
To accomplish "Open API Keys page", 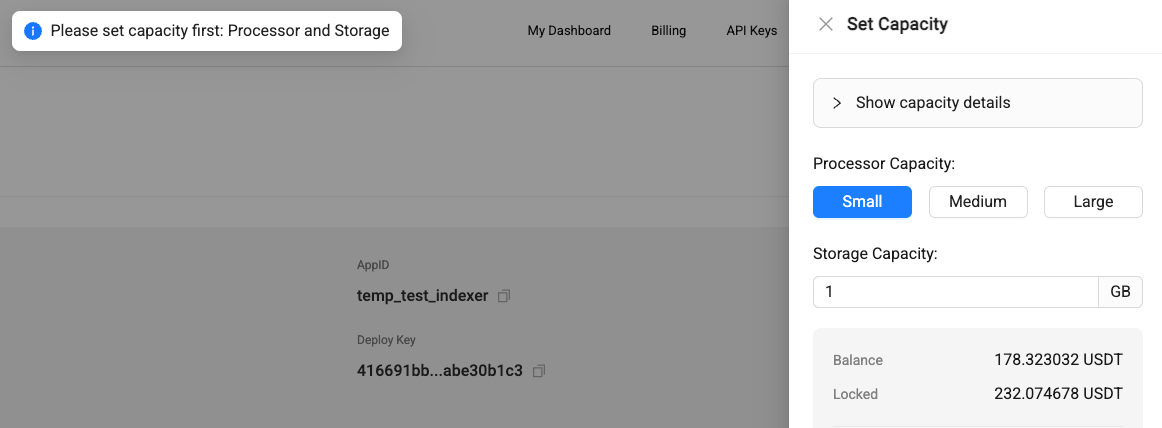I will [751, 31].
